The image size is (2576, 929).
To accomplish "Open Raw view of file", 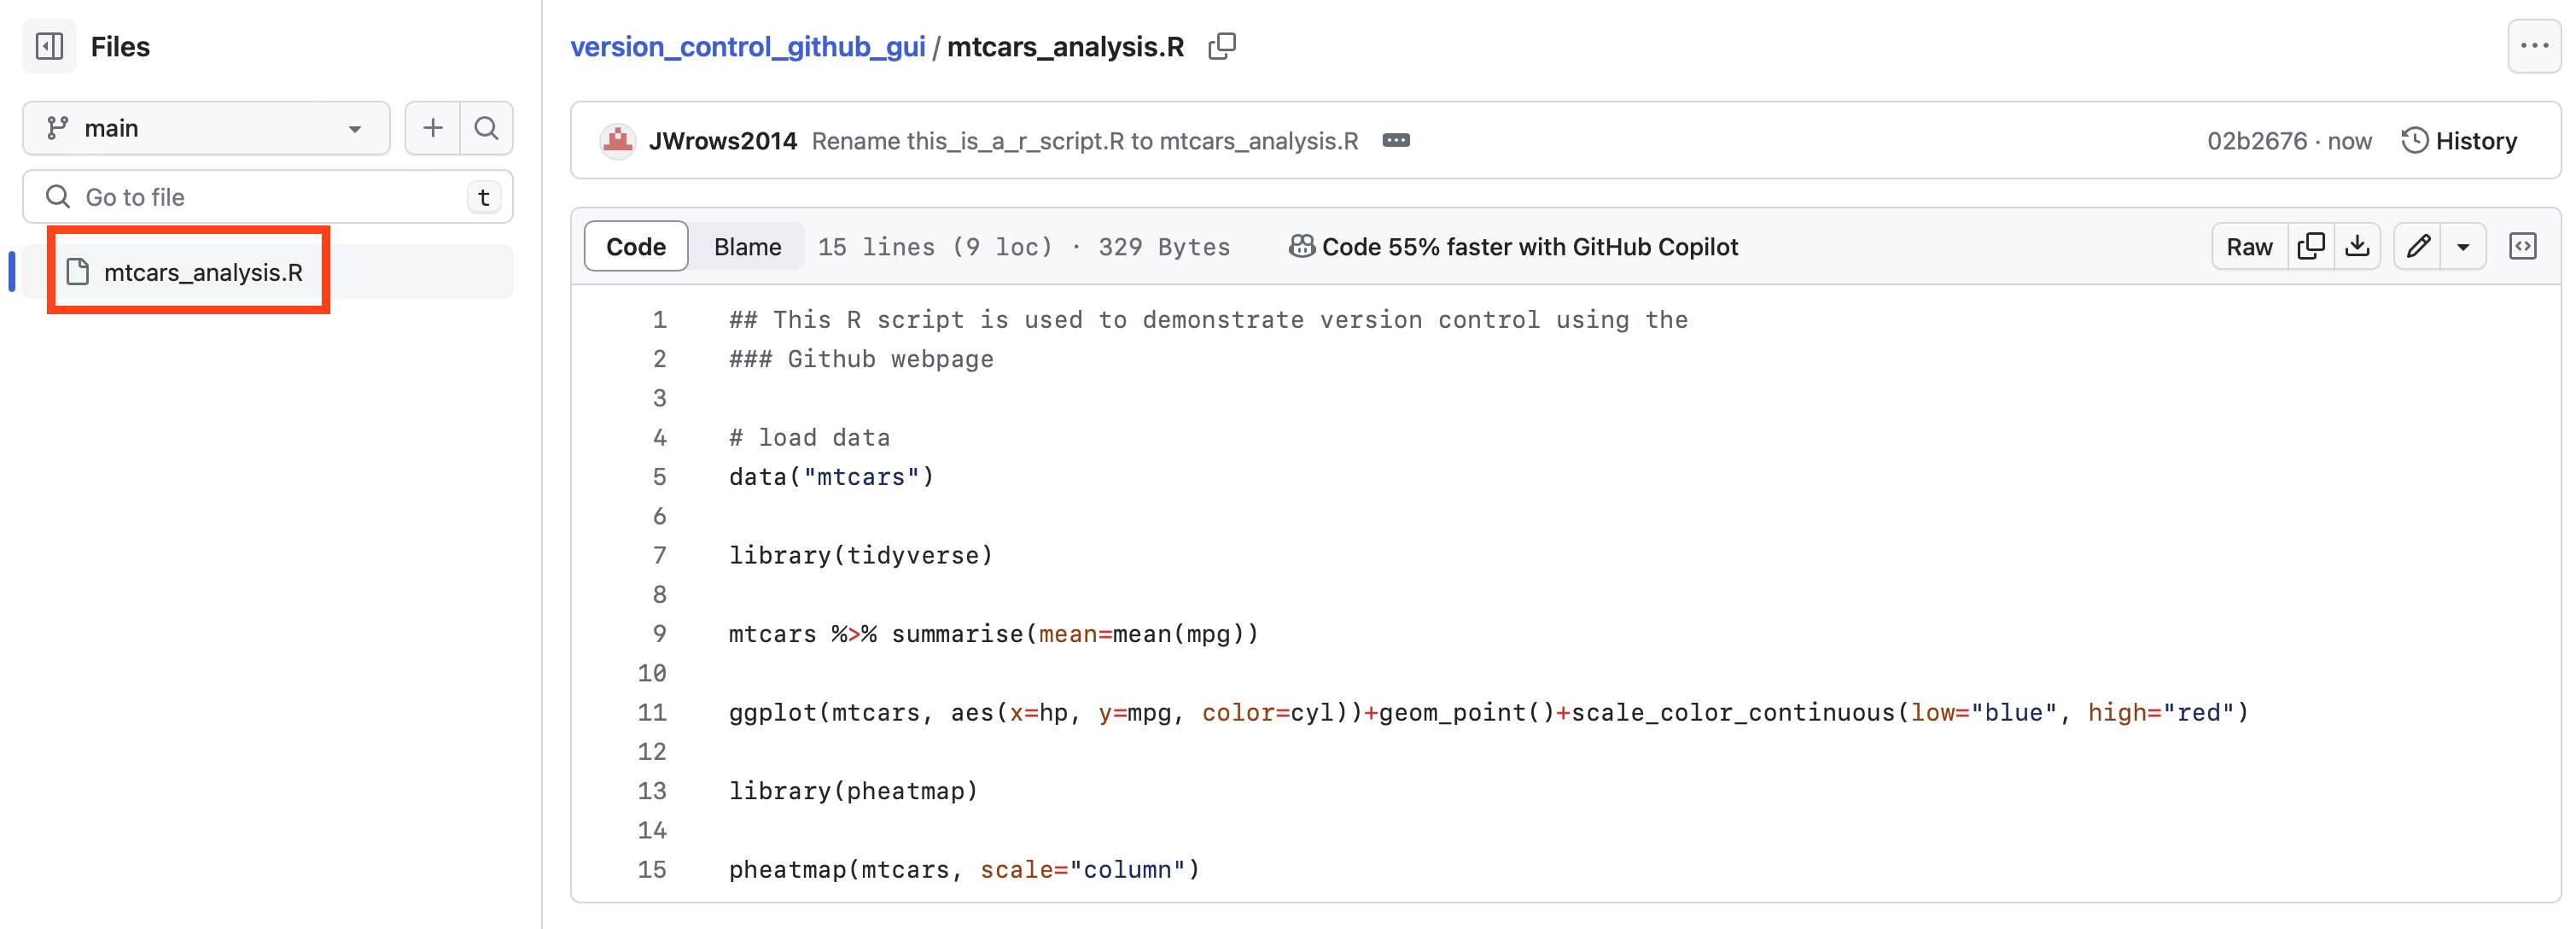I will [x=2249, y=246].
